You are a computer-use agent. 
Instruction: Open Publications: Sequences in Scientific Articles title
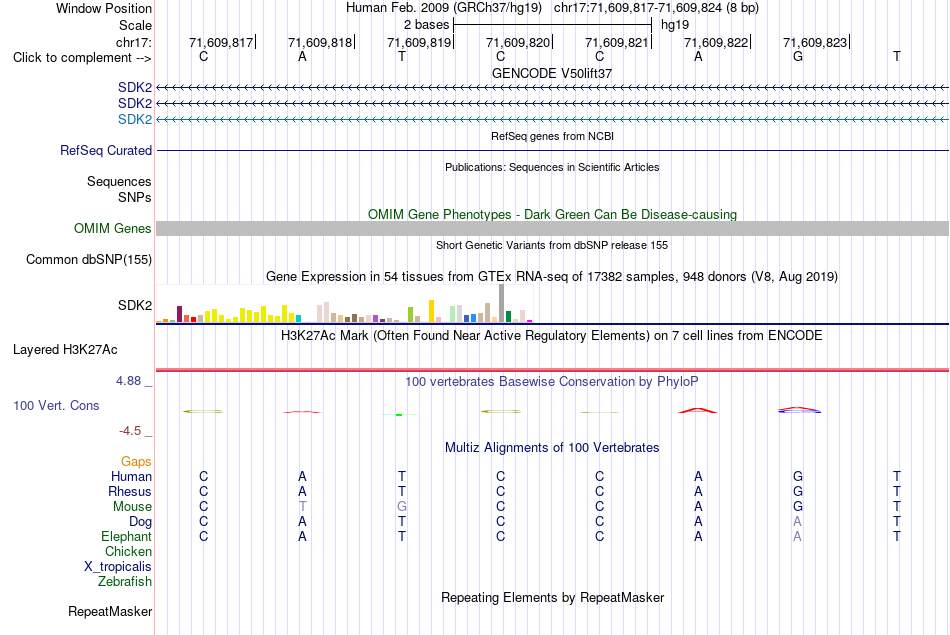[x=552, y=167]
